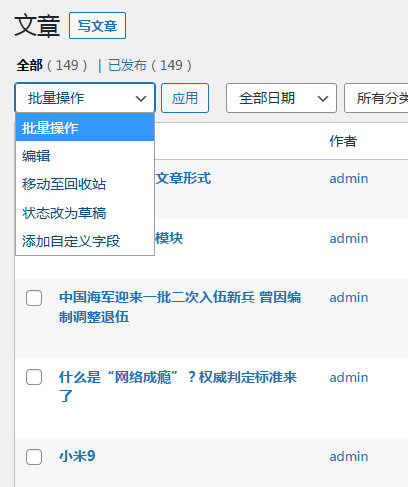The width and height of the screenshot is (408, 487).
Task: Choose 移动至回收站 option
Action: (85, 184)
